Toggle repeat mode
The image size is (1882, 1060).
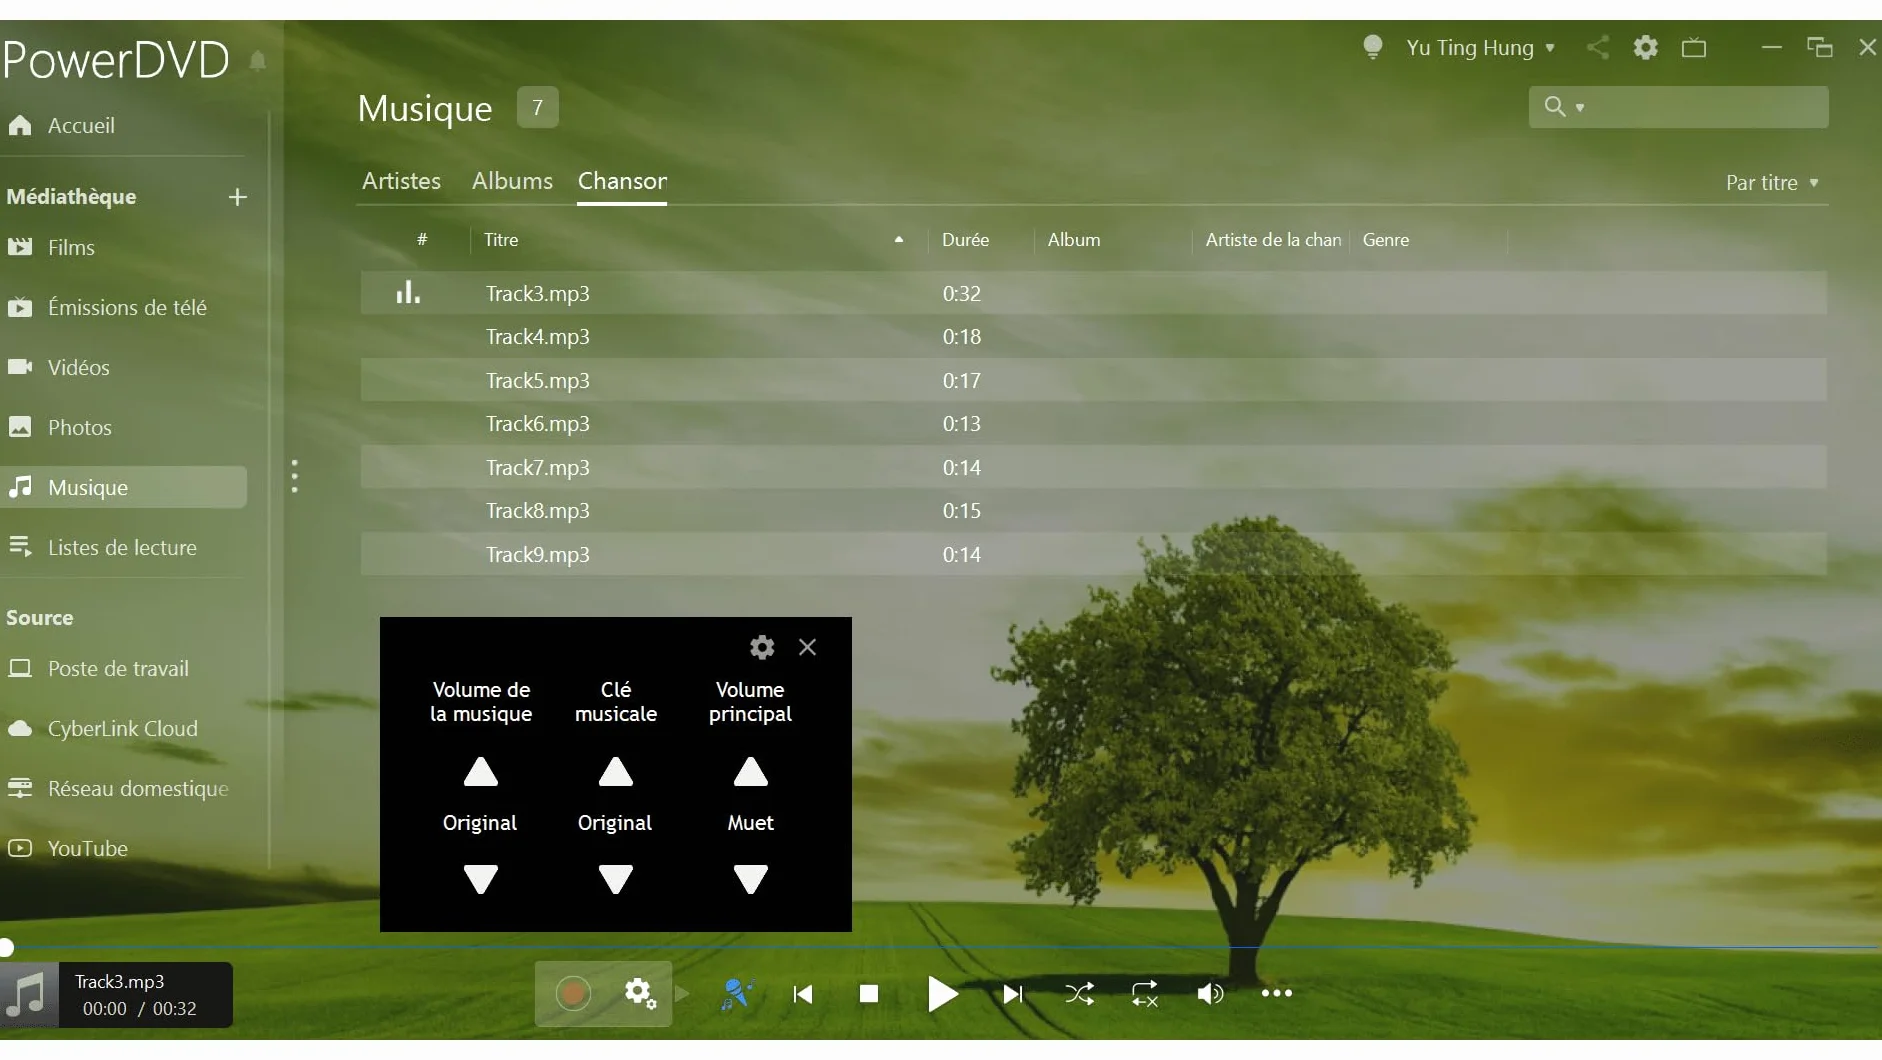pos(1144,993)
